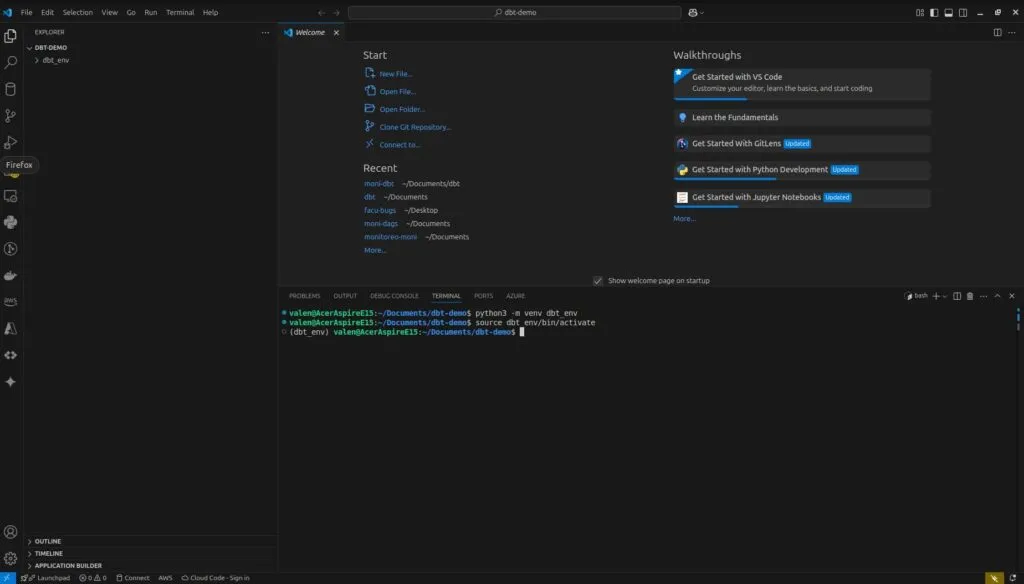
Task: Open the sparkle Gemini icon
Action: (x=10, y=382)
